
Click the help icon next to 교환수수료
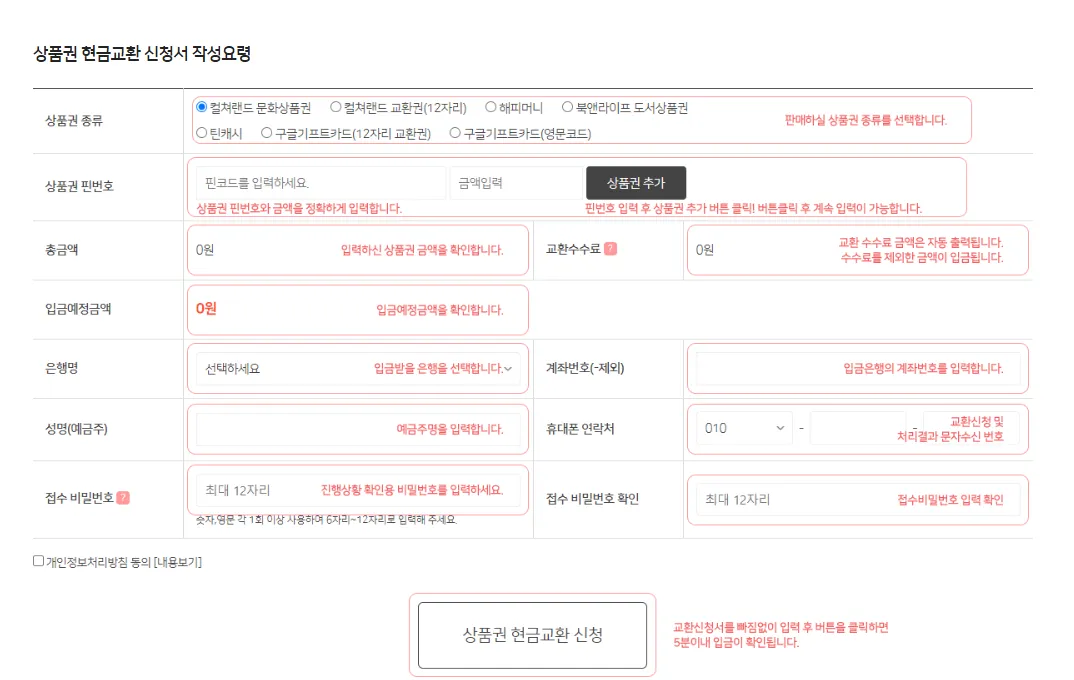610,249
